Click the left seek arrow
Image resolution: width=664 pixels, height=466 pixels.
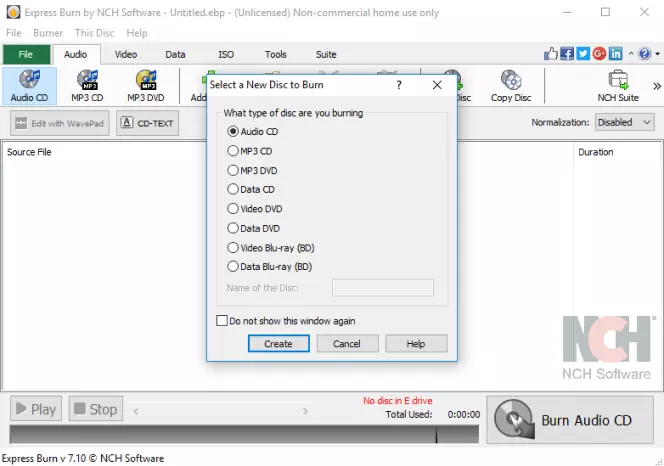tap(136, 411)
